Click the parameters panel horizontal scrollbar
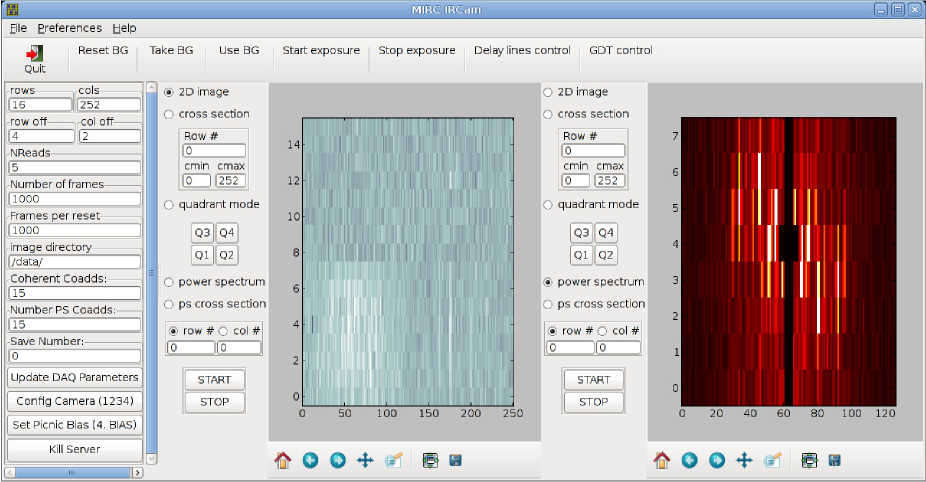Image resolution: width=926 pixels, height=482 pixels. (x=70, y=471)
